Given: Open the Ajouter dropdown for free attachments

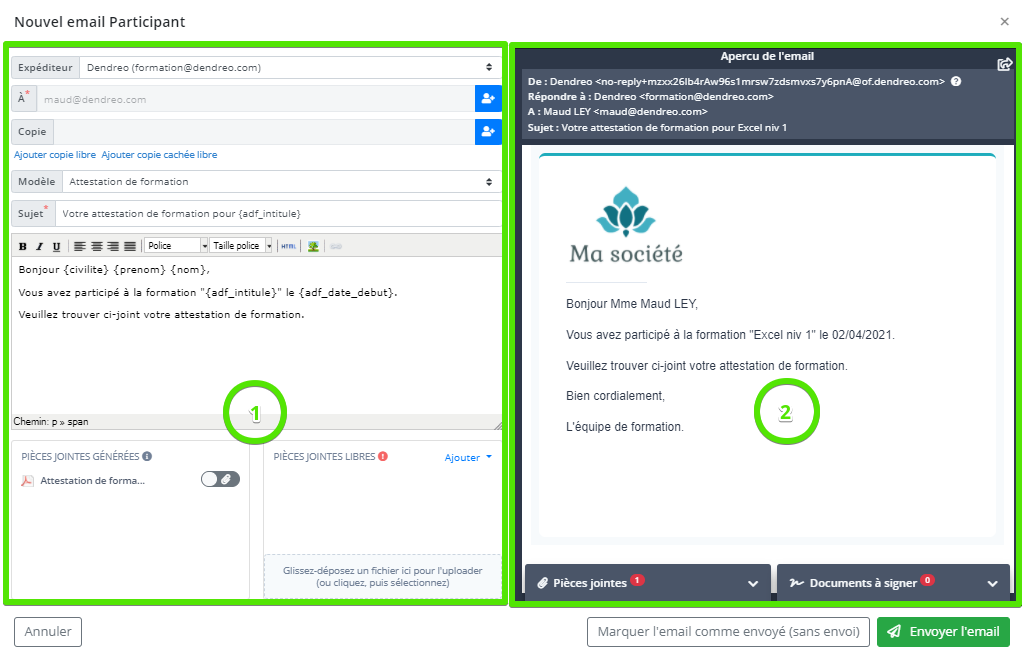Looking at the screenshot, I should click(x=468, y=458).
